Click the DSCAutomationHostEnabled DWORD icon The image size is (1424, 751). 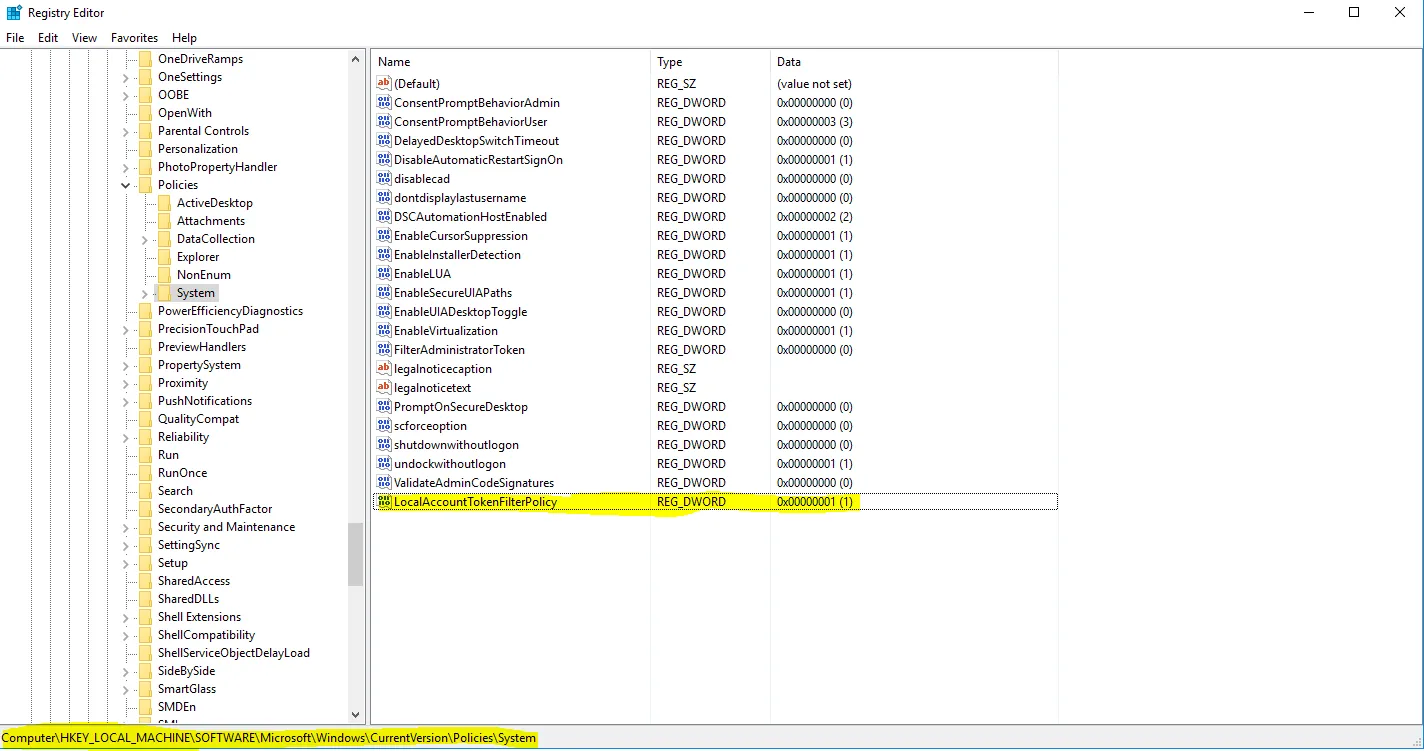point(384,217)
